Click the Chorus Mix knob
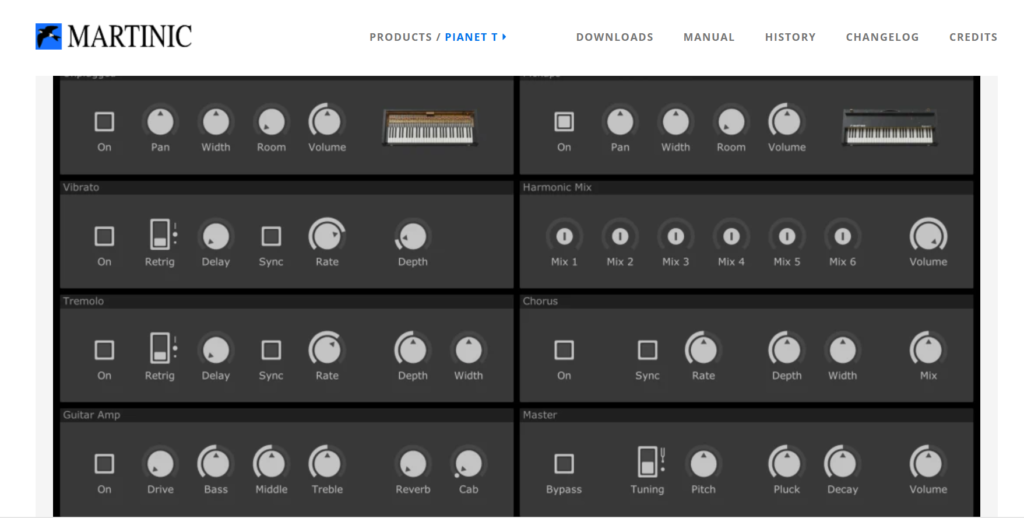The height and width of the screenshot is (518, 1024). pyautogui.click(x=928, y=350)
